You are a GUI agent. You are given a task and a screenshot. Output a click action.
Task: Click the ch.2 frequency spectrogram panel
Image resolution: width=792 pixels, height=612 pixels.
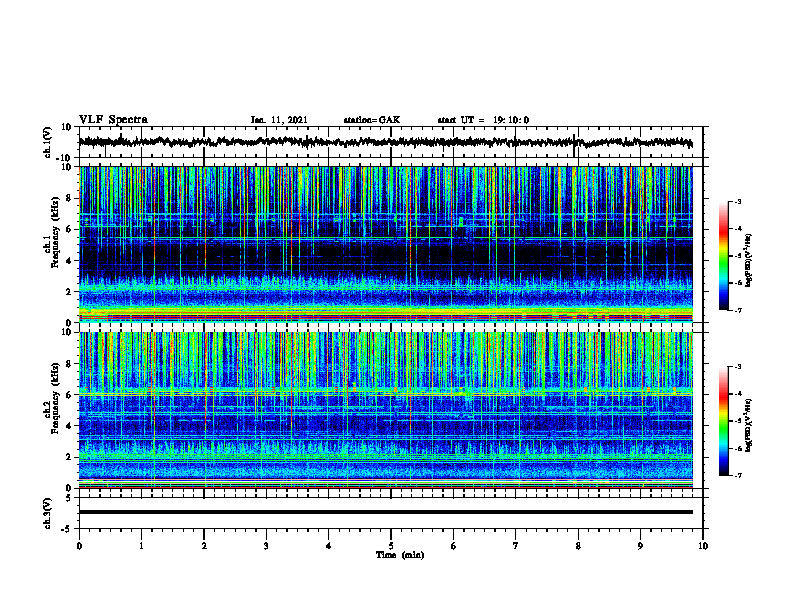(x=386, y=410)
